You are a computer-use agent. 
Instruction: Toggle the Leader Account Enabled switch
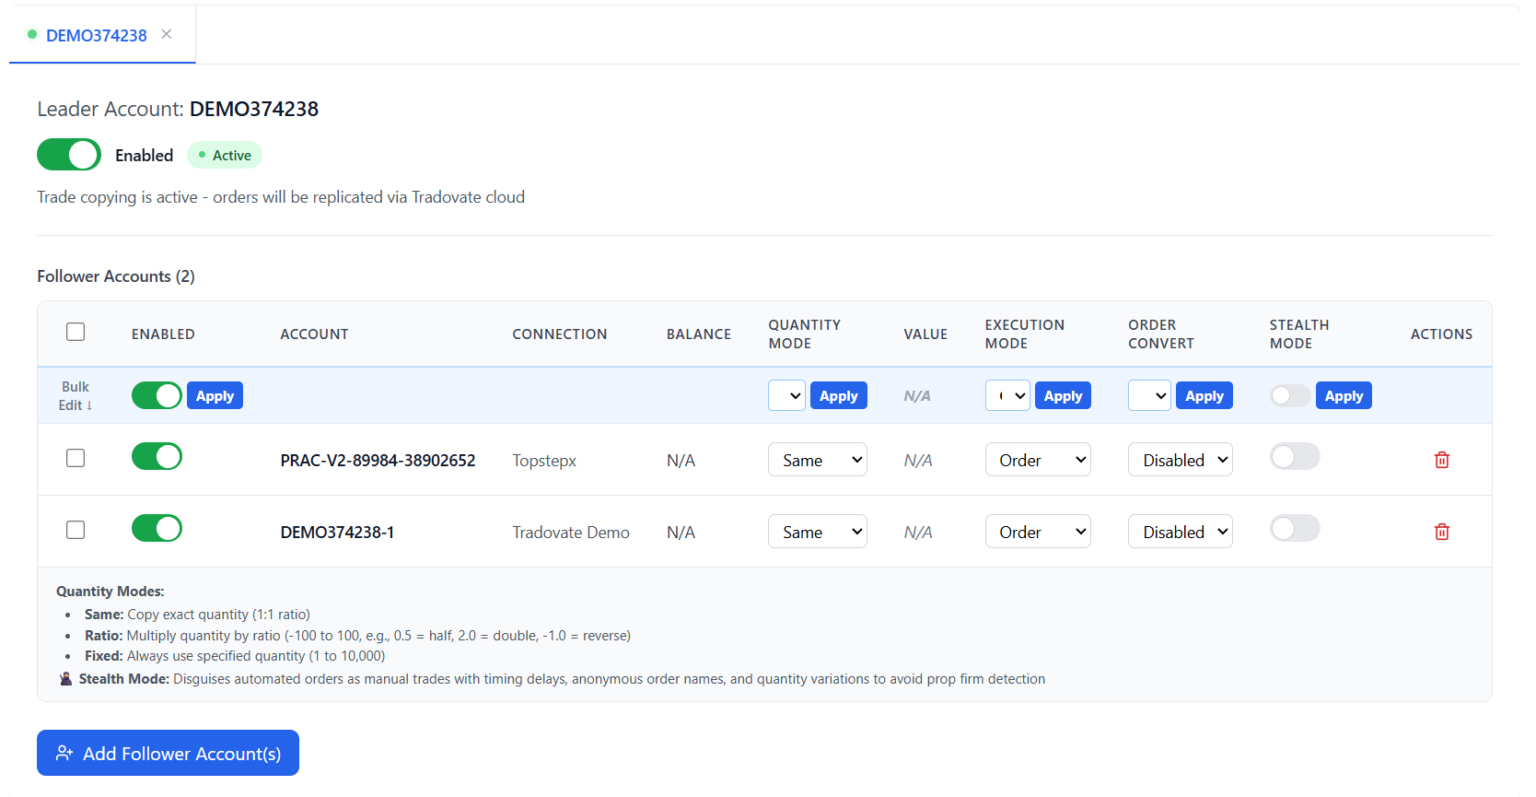coord(69,155)
